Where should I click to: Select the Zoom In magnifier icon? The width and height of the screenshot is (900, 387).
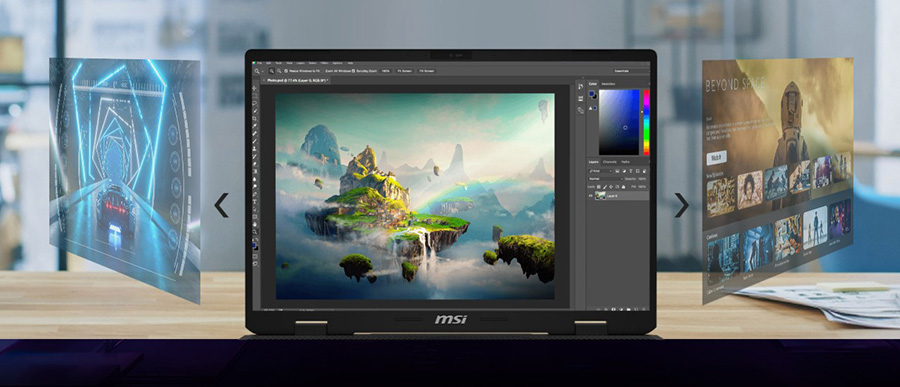(x=271, y=71)
